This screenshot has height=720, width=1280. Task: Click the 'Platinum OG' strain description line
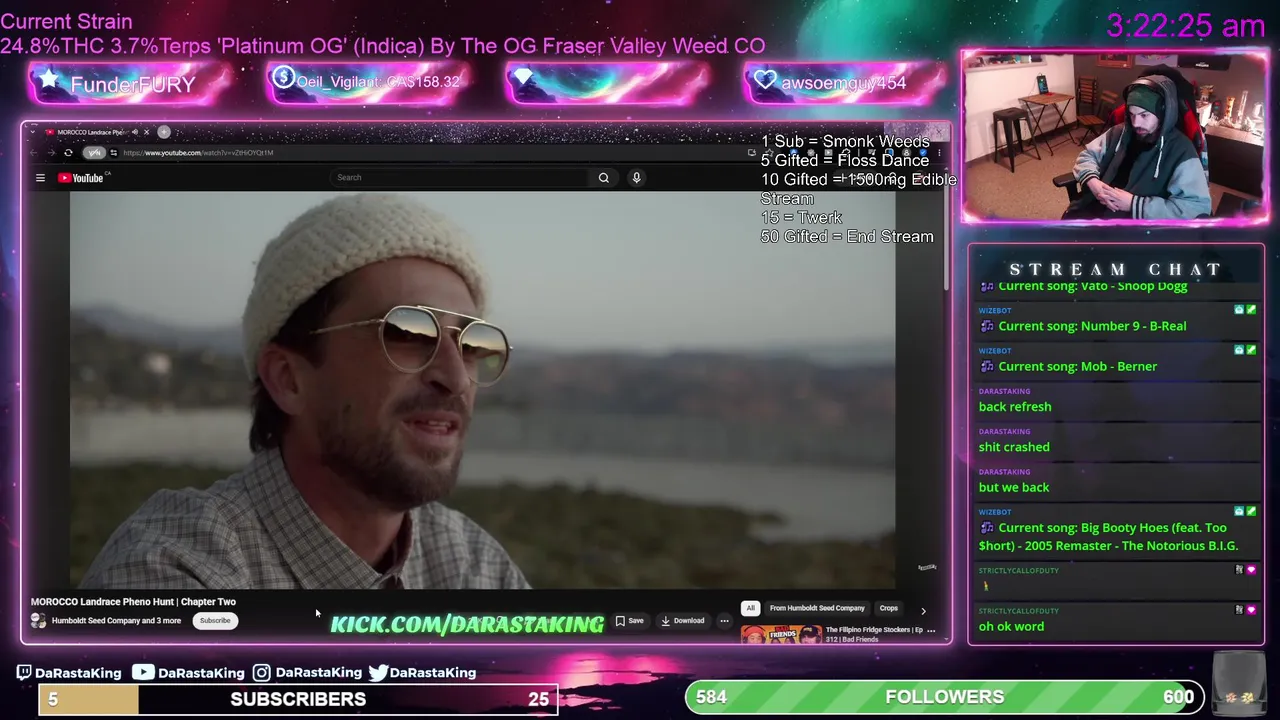382,46
